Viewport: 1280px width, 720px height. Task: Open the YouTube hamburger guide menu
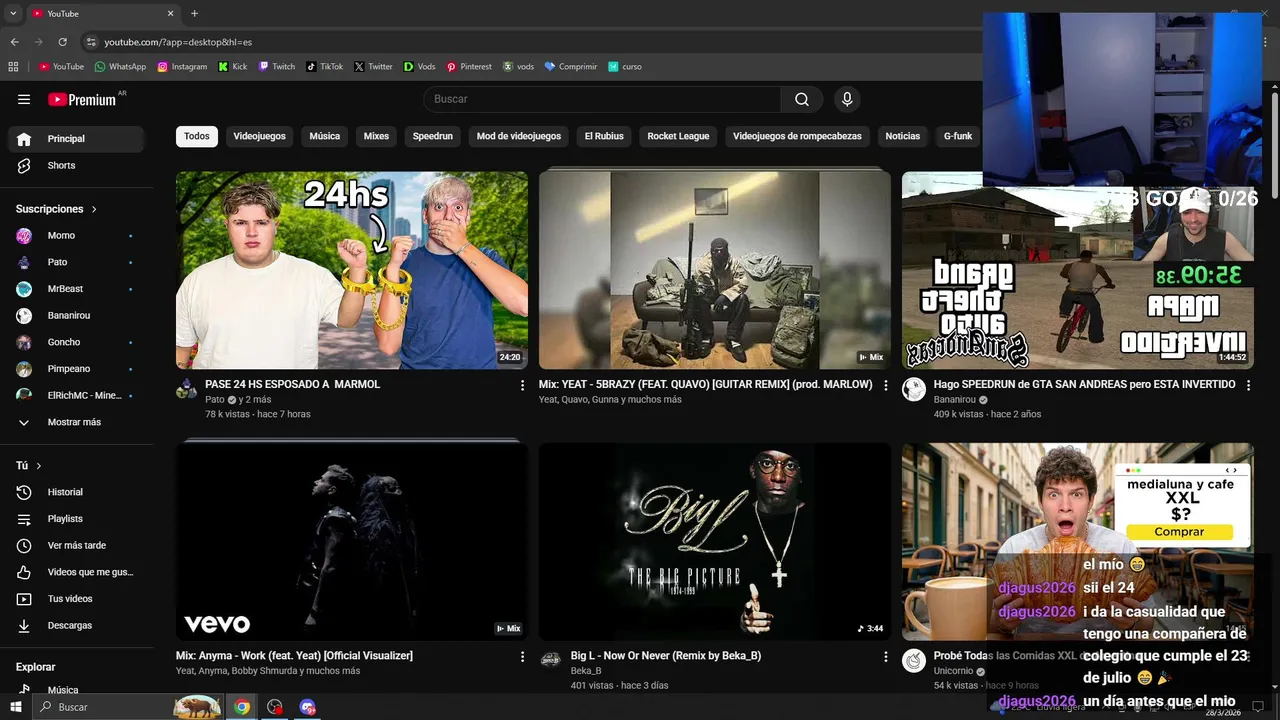(24, 99)
